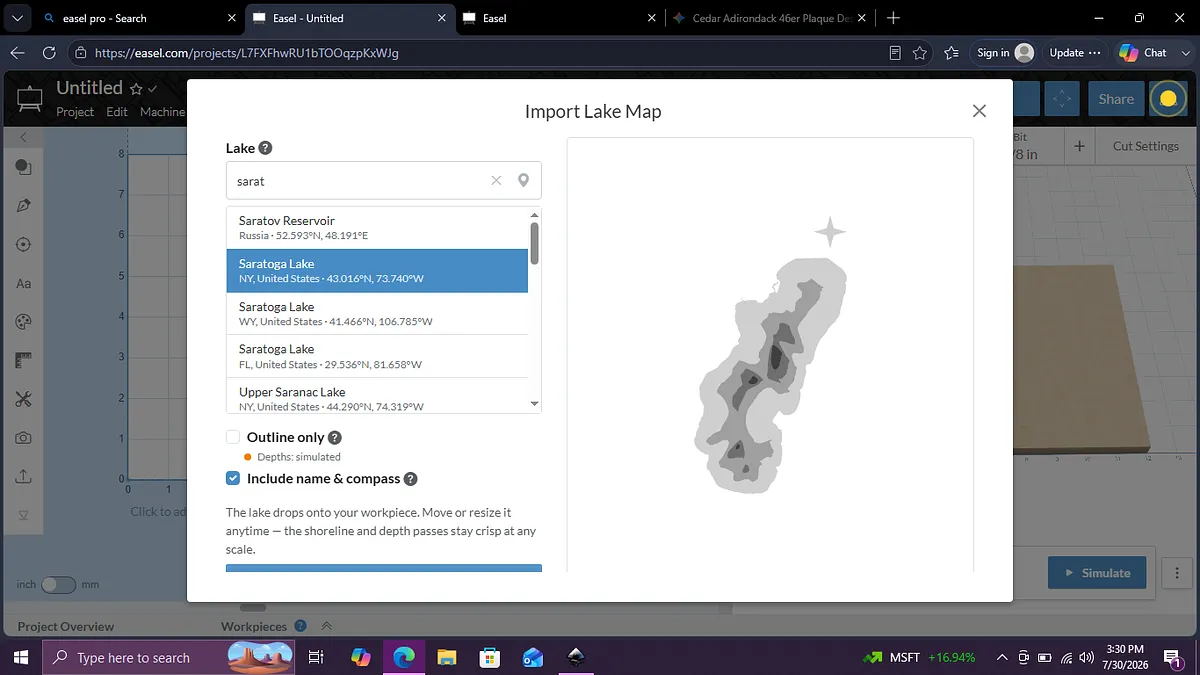Click the Easel logo icon

(x=29, y=99)
